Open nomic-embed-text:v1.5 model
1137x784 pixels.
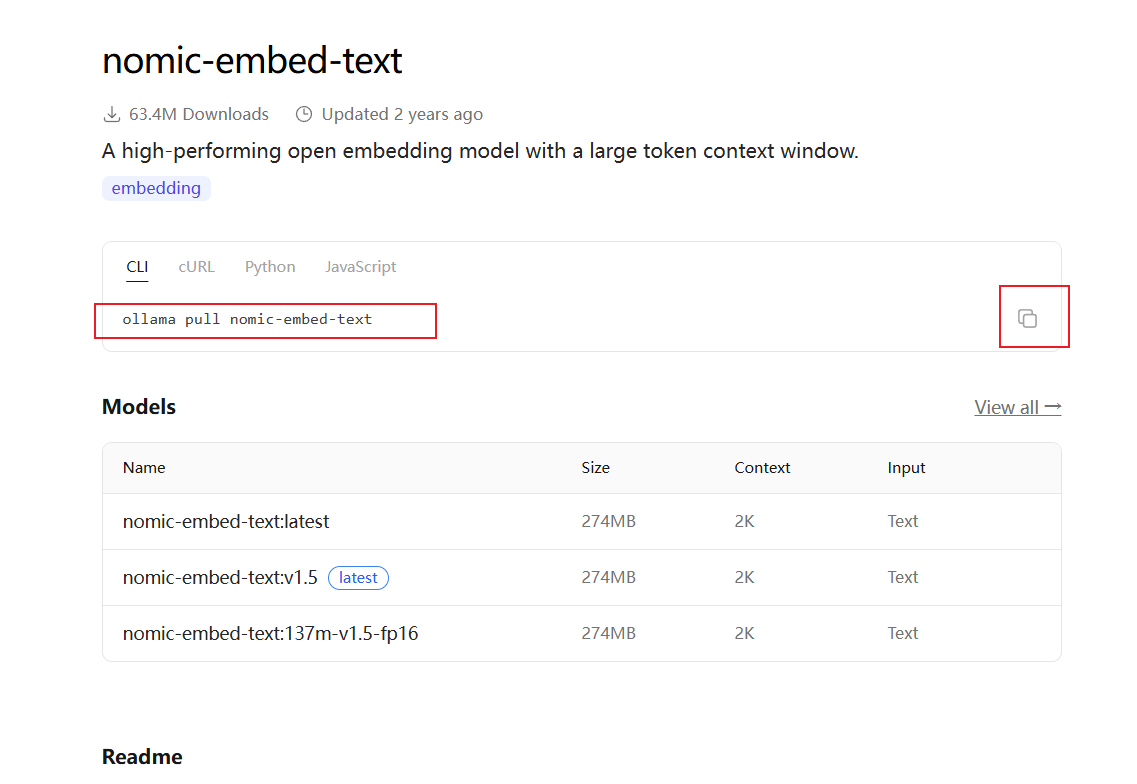pos(220,577)
